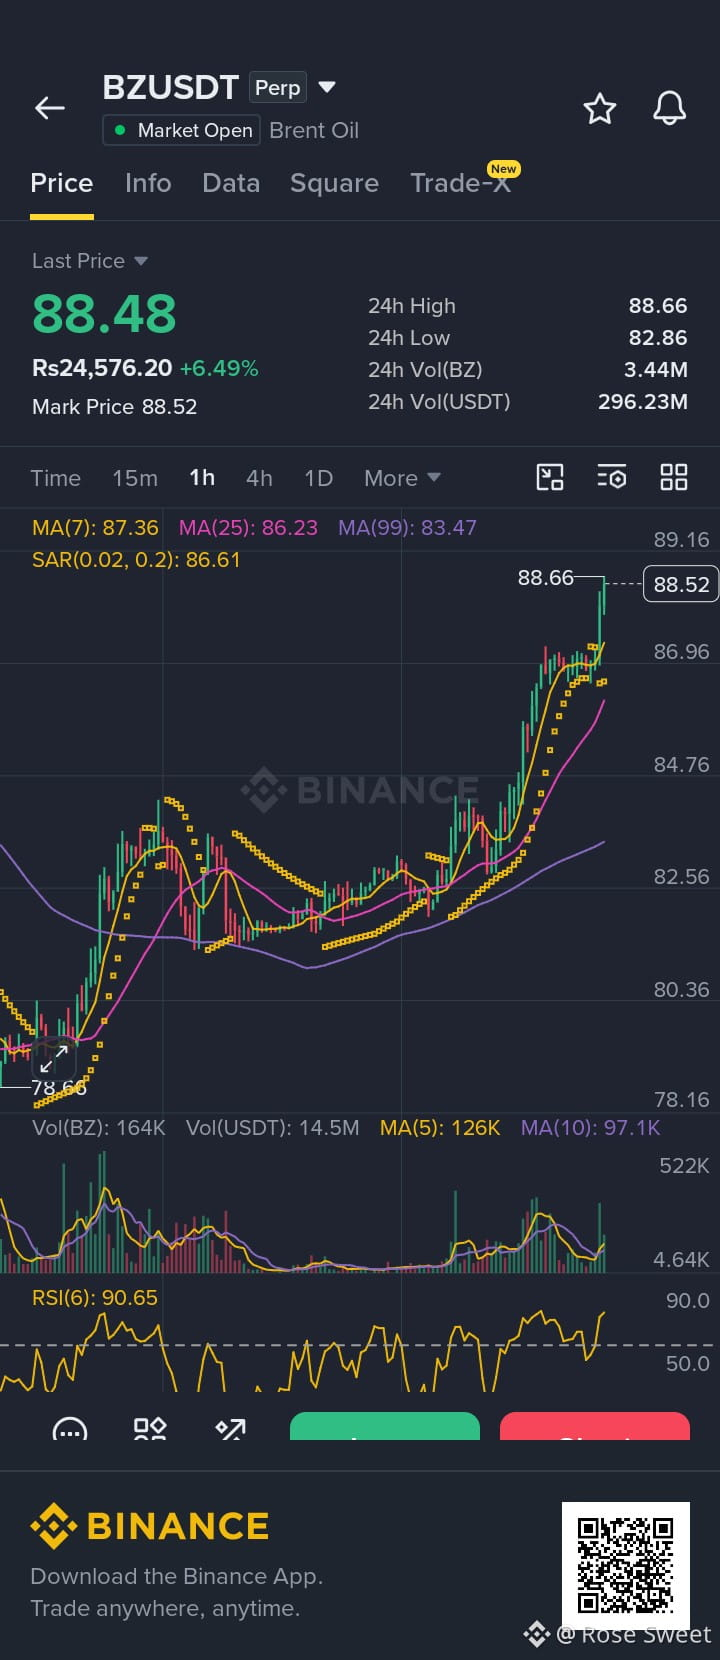Viewport: 720px width, 1660px height.
Task: Tap the green Long buy button
Action: coord(385,1427)
